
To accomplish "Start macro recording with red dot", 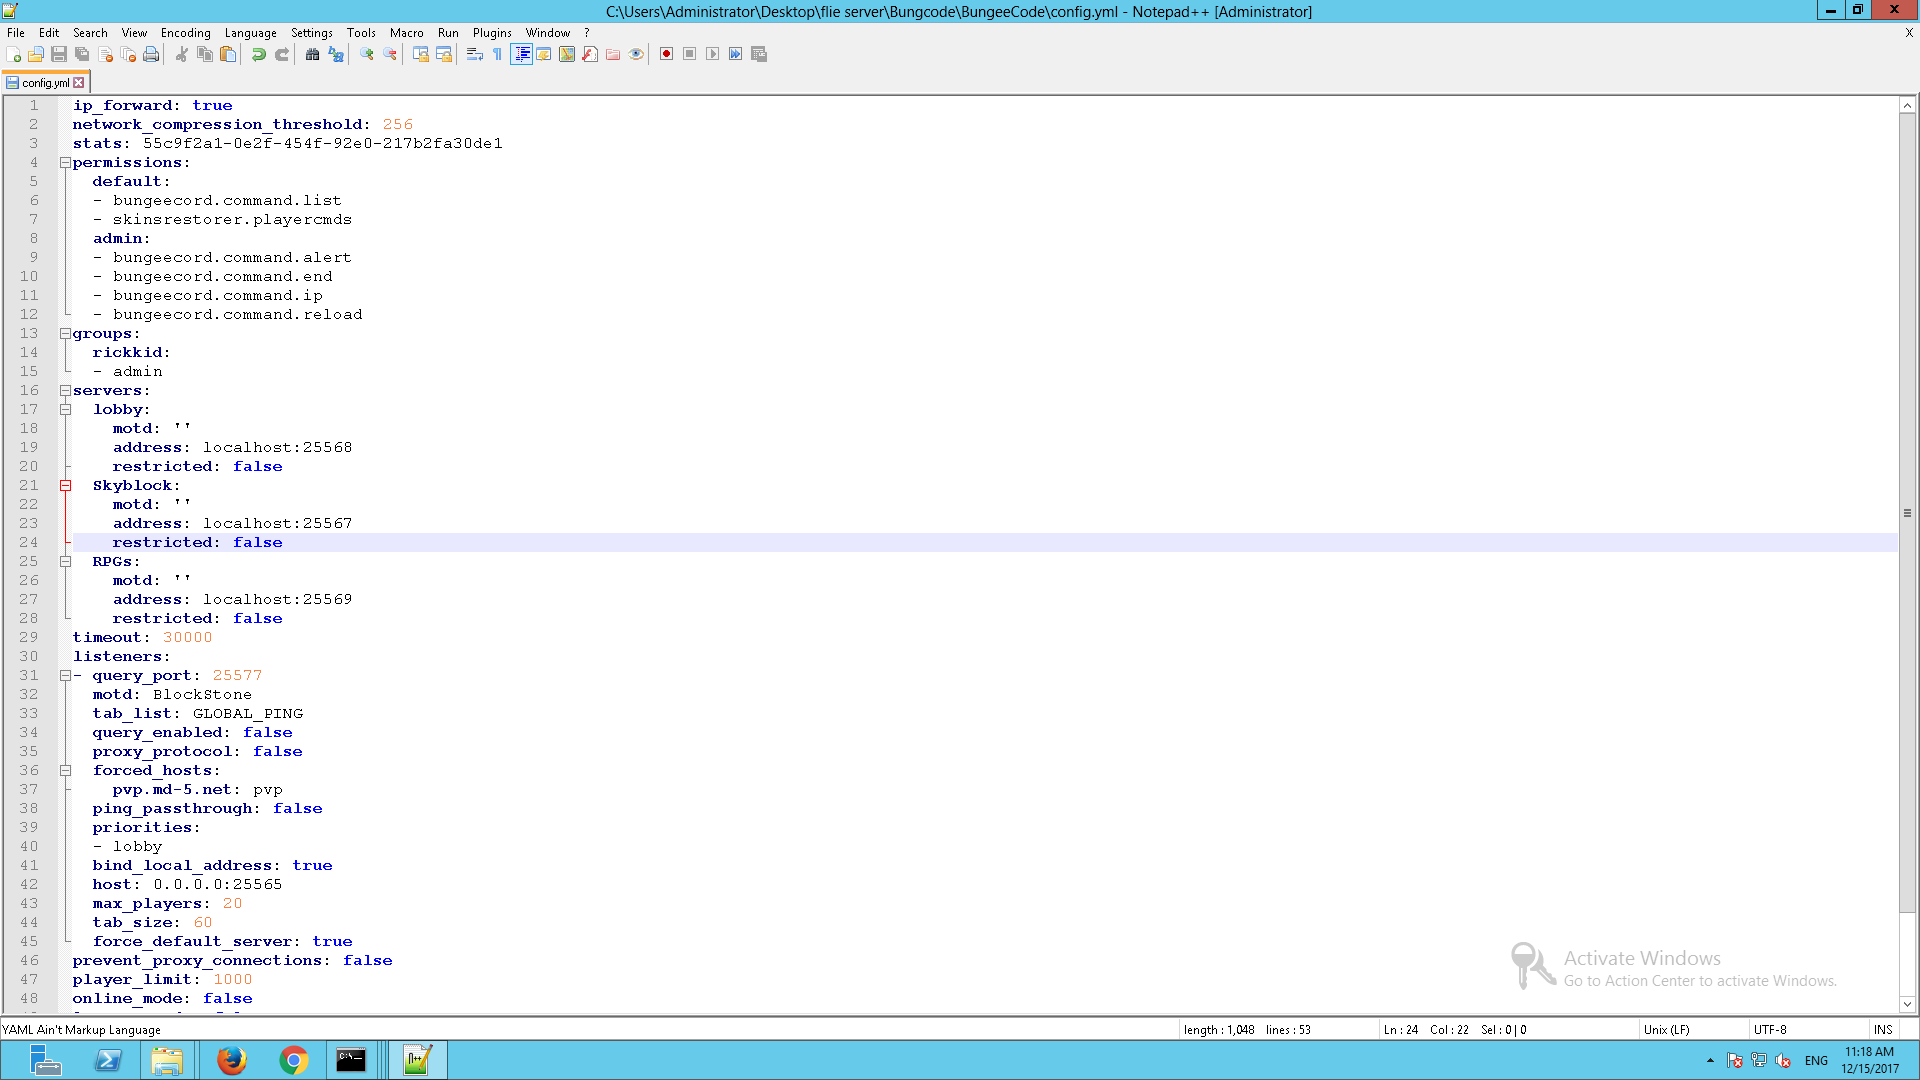I will click(x=666, y=54).
